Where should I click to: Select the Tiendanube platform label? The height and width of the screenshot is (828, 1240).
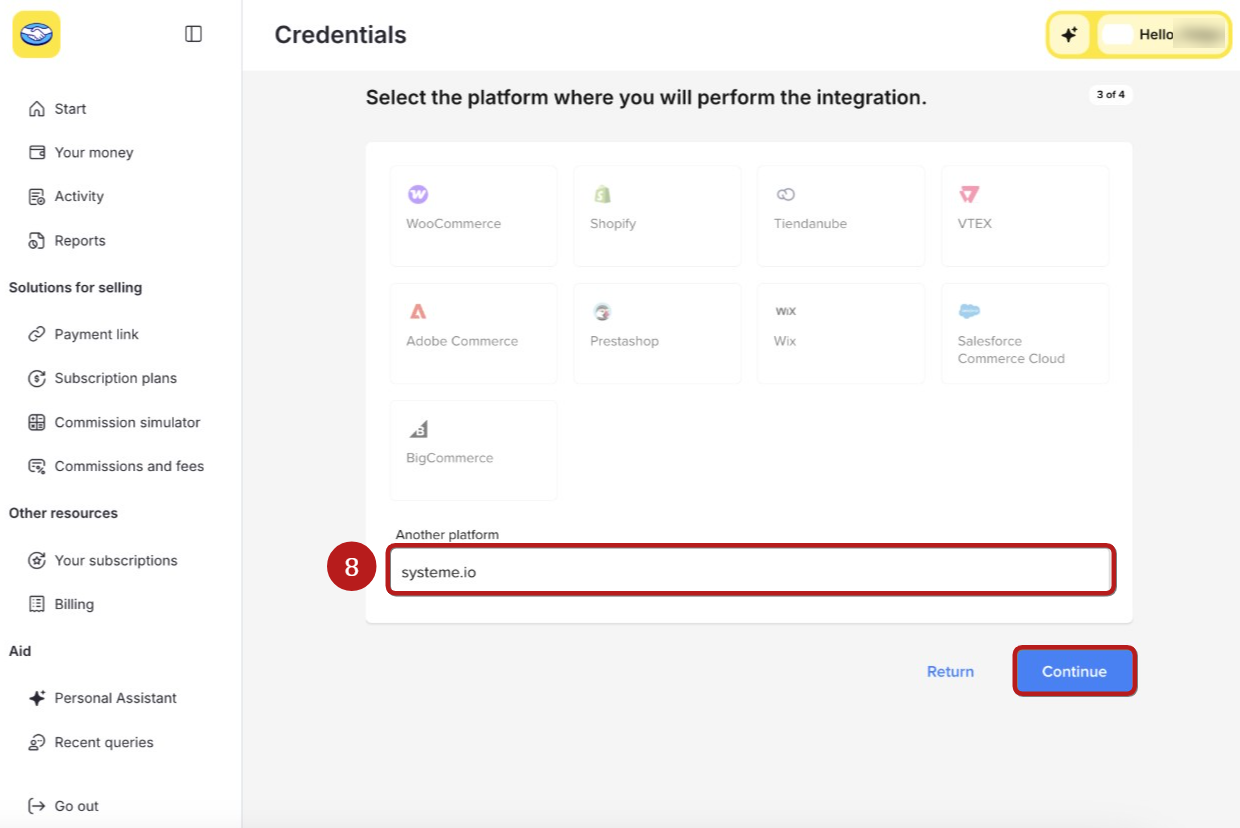click(x=810, y=224)
